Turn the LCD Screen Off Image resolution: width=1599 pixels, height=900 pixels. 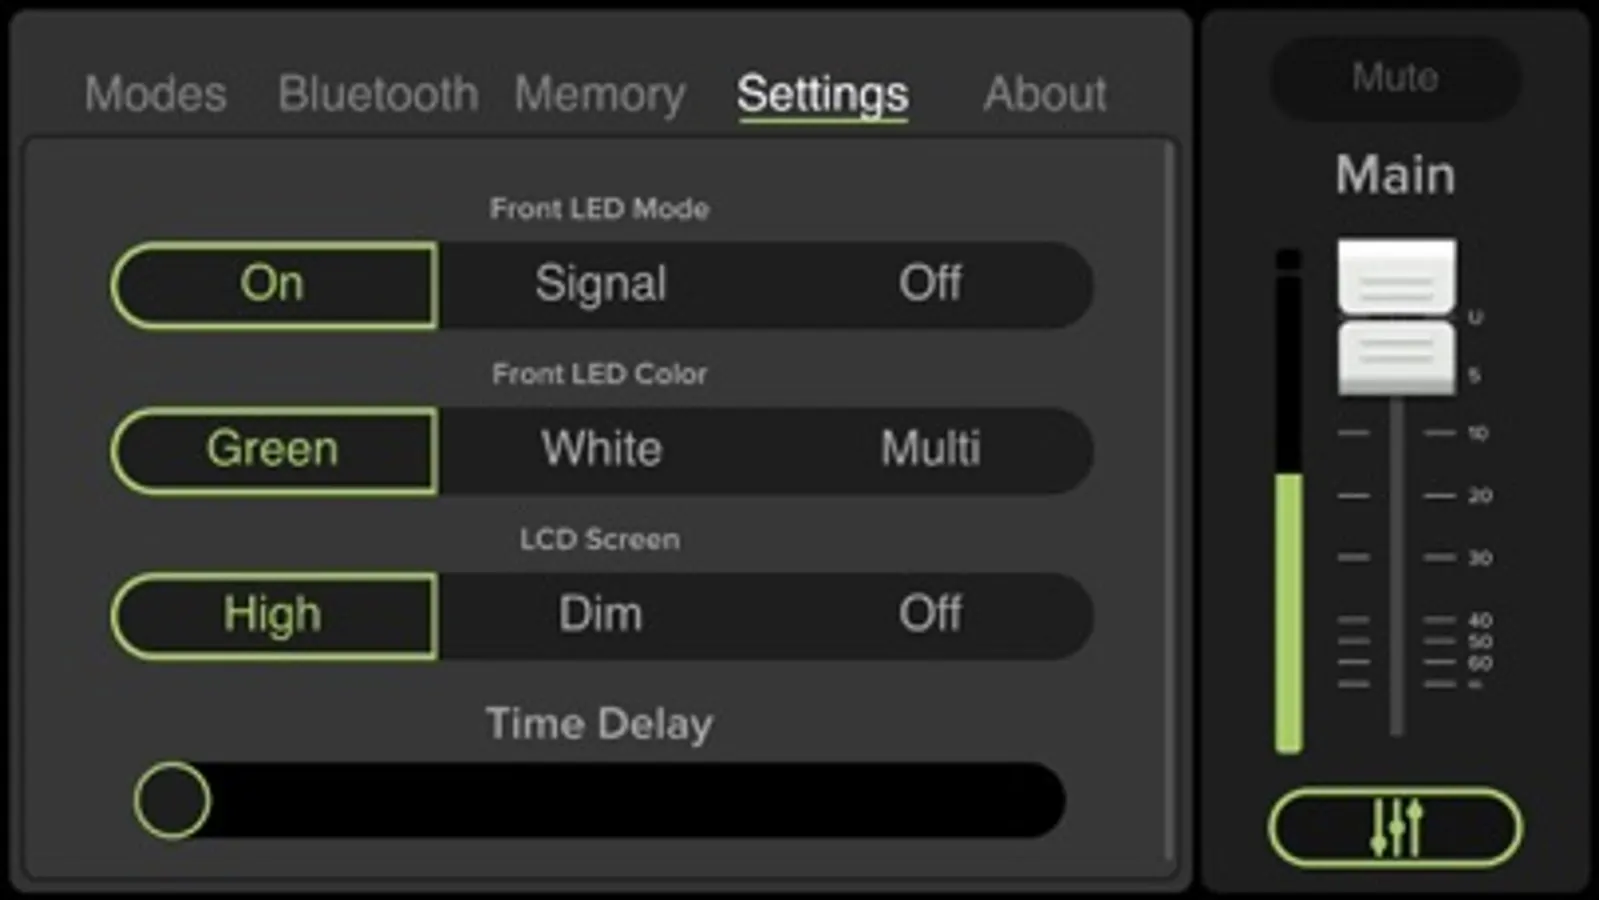pos(930,615)
